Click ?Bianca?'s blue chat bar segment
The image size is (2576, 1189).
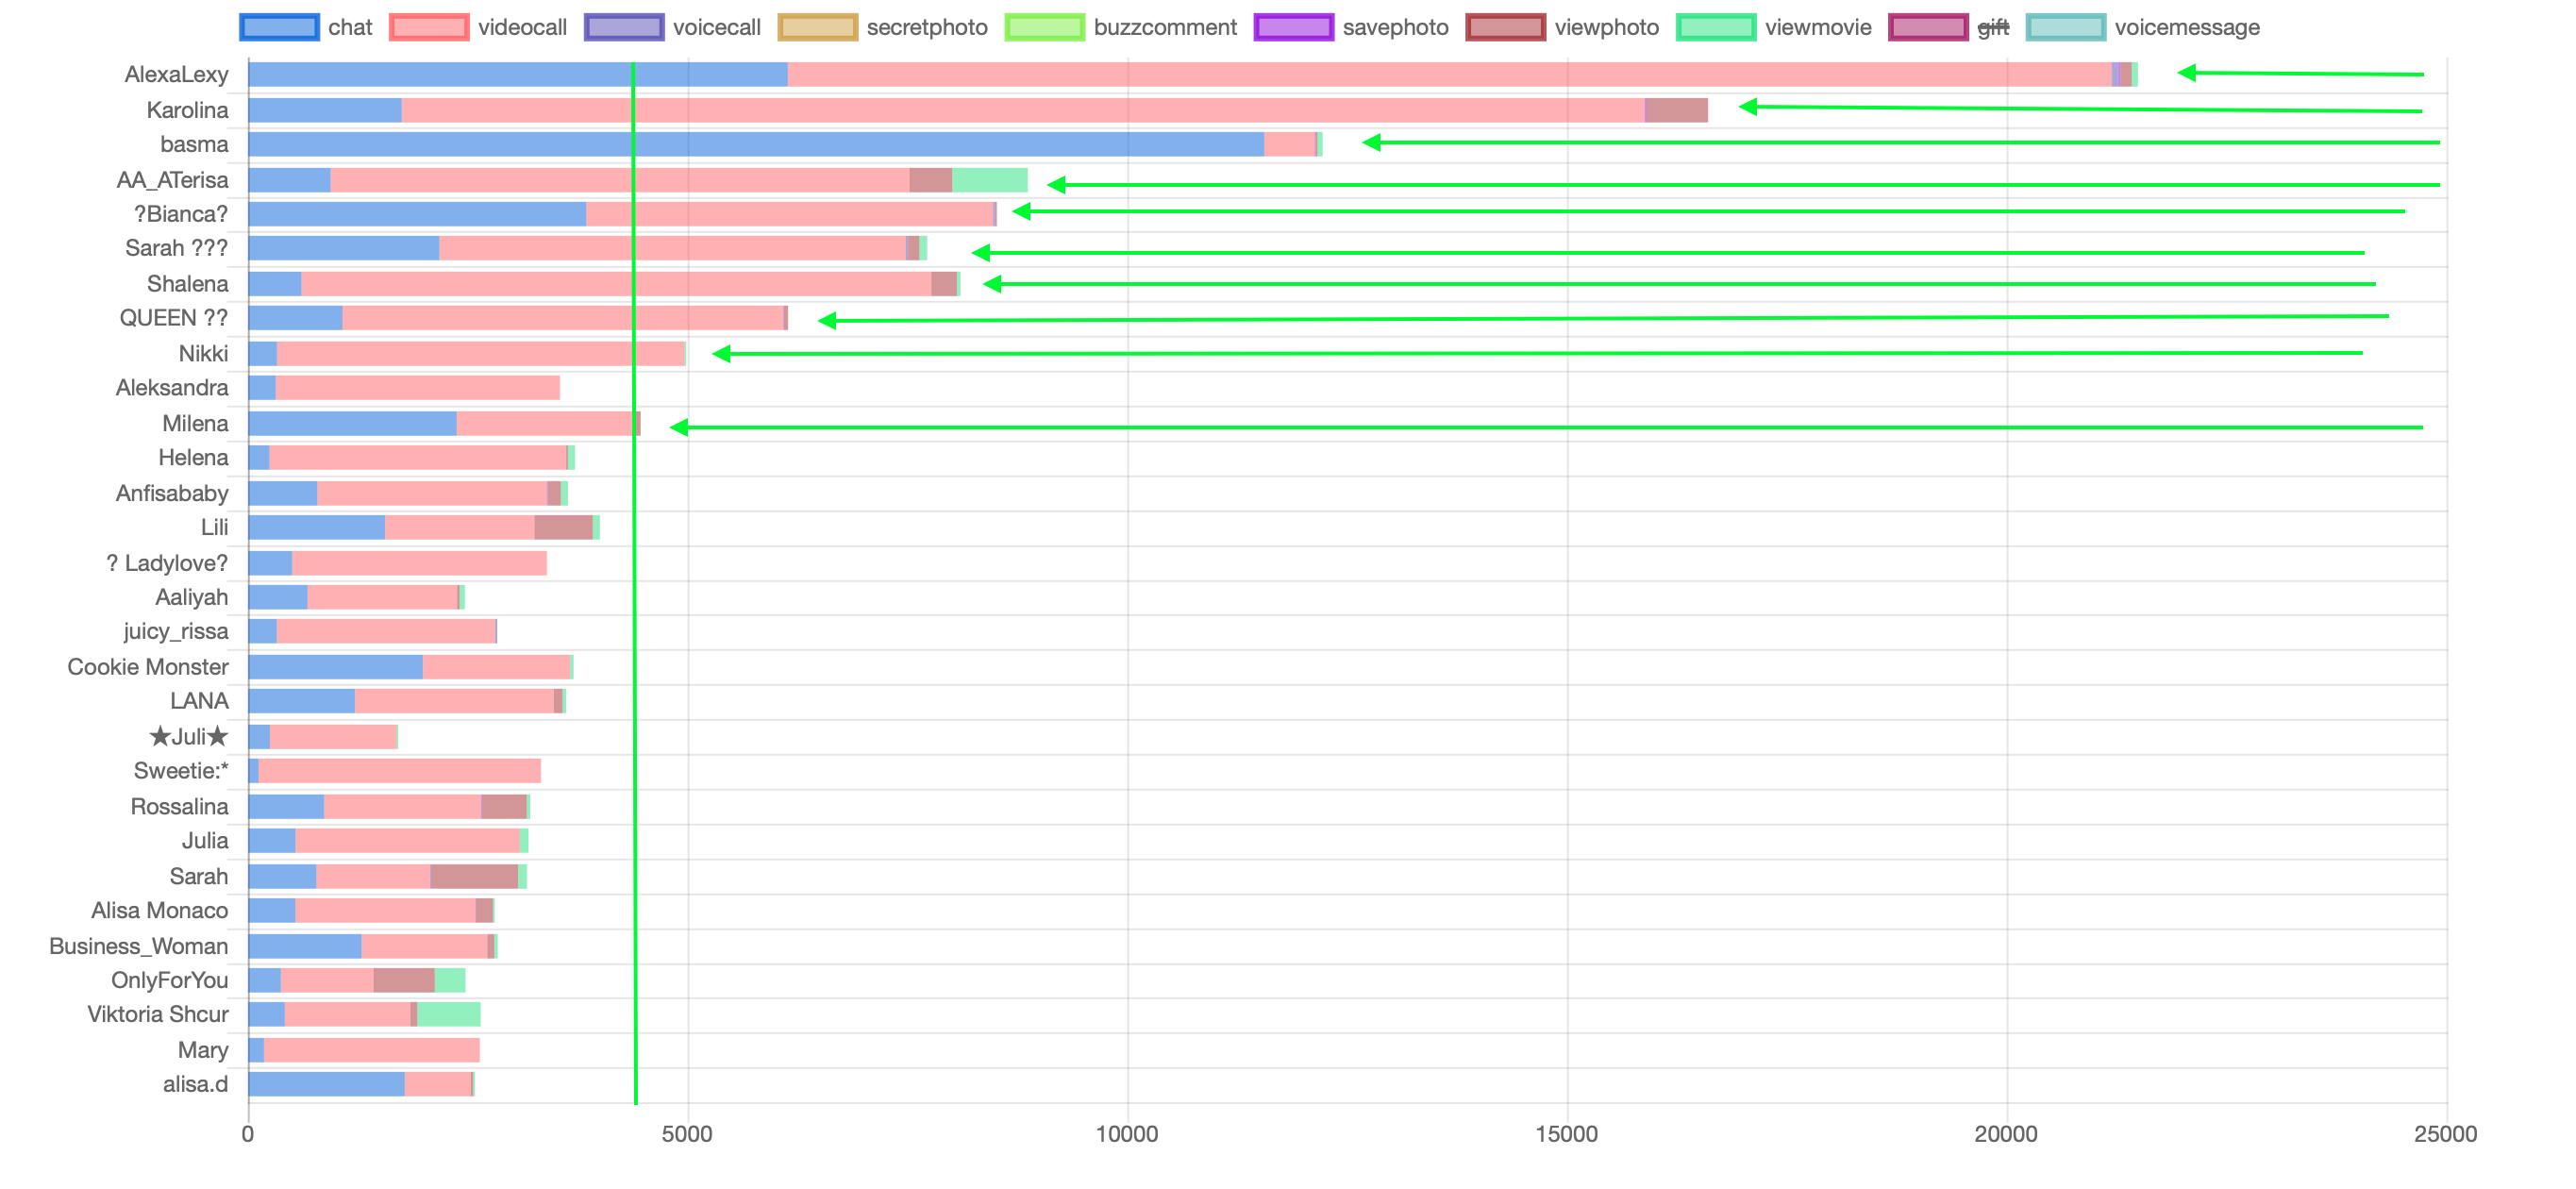[x=417, y=214]
